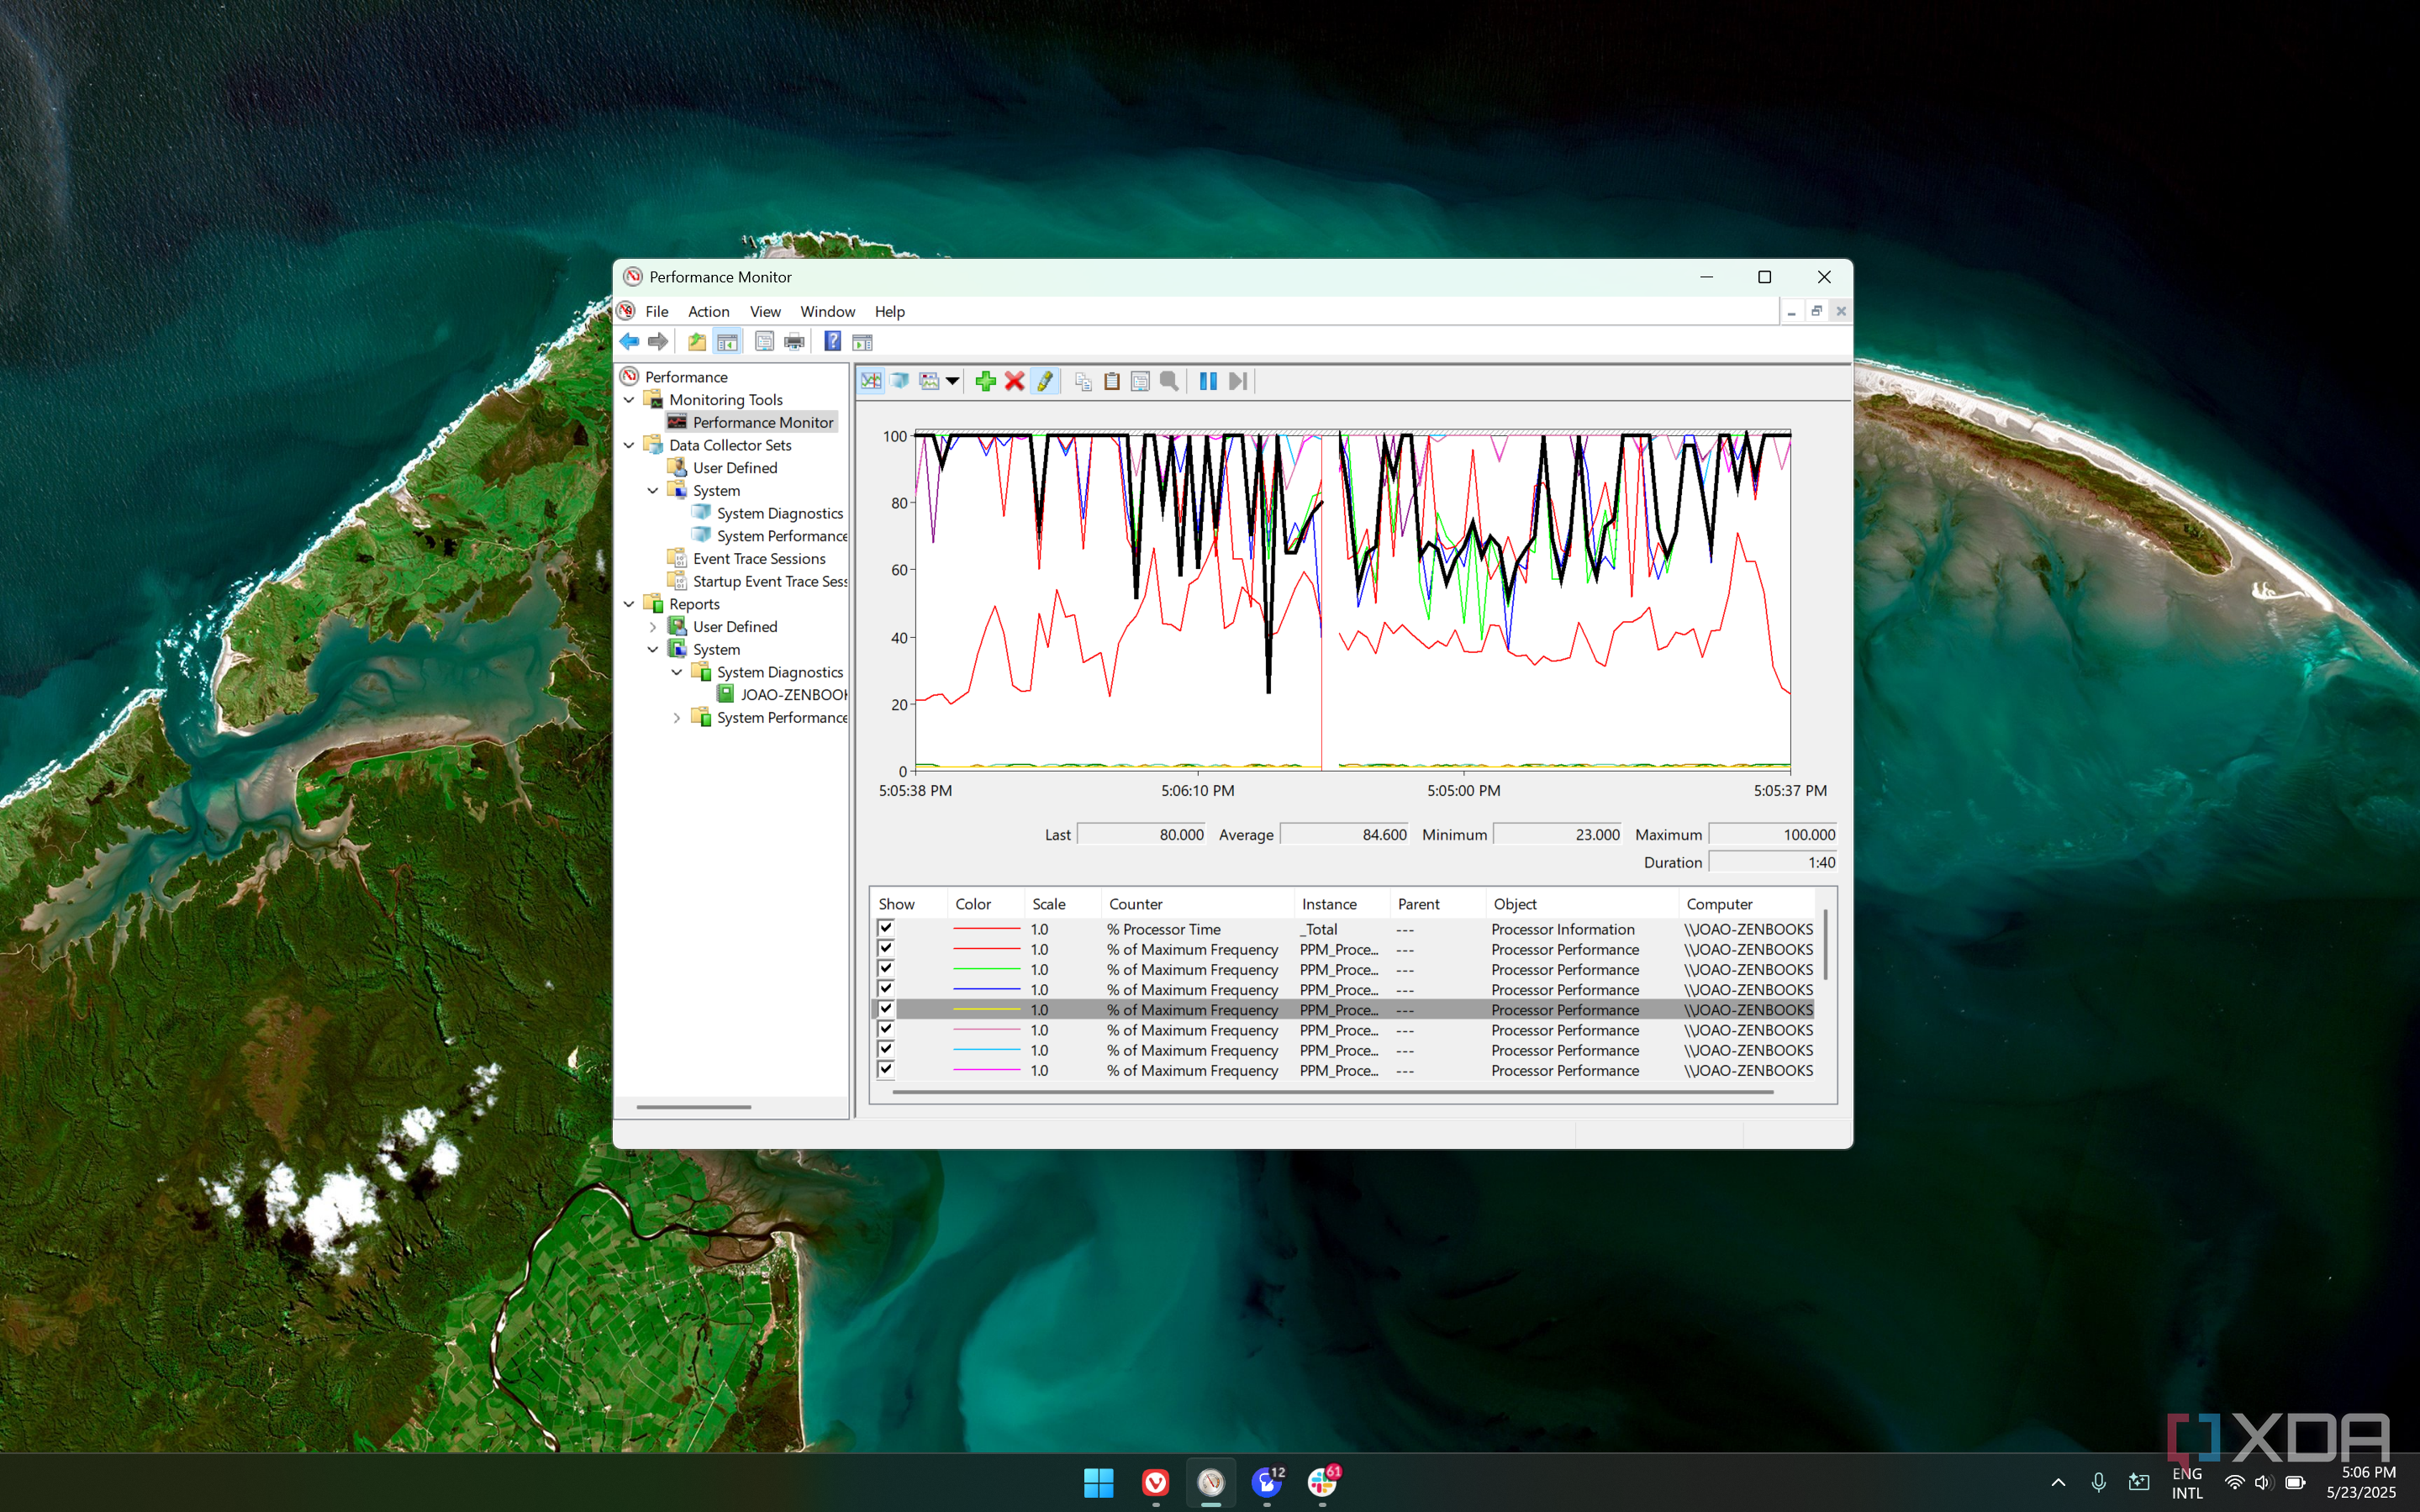Expand User Defined under Reports
The image size is (2420, 1512).
tap(653, 627)
